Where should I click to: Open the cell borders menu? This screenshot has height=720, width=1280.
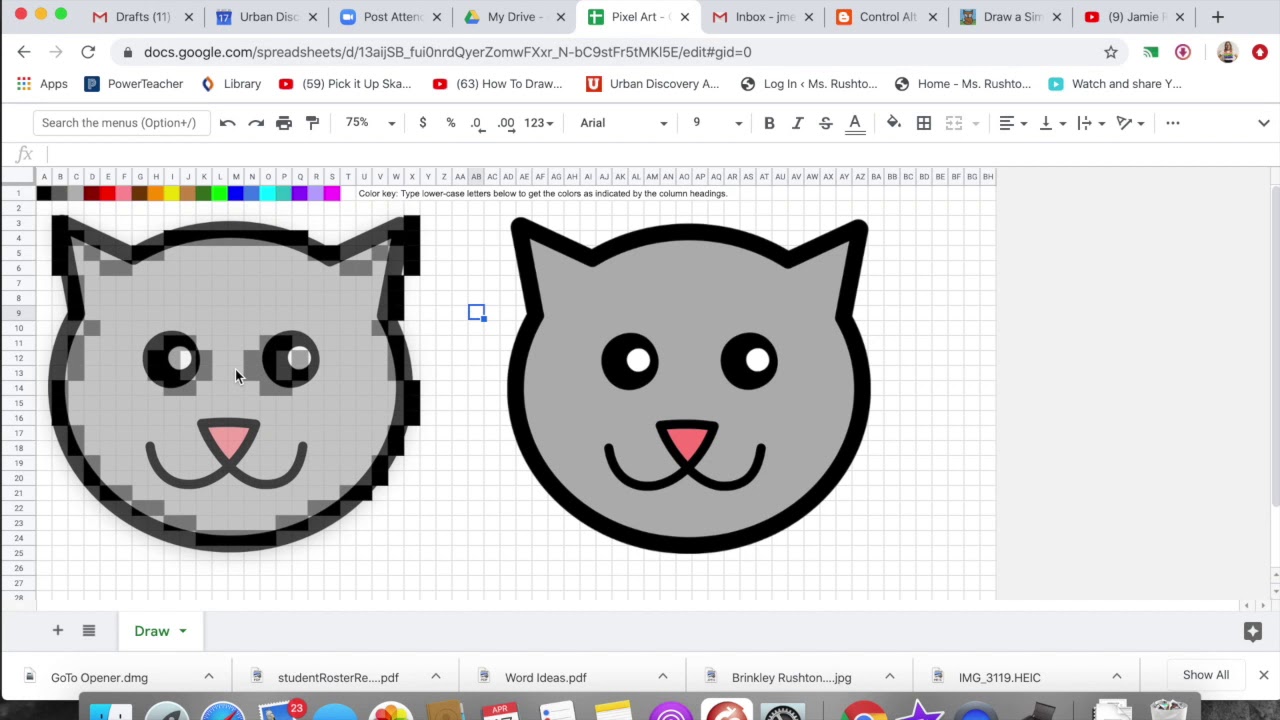(x=924, y=123)
